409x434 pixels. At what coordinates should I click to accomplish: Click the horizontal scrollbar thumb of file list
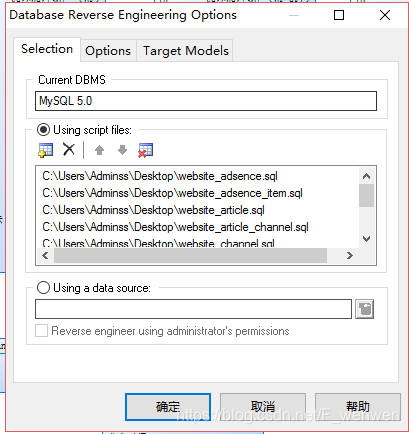click(190, 256)
